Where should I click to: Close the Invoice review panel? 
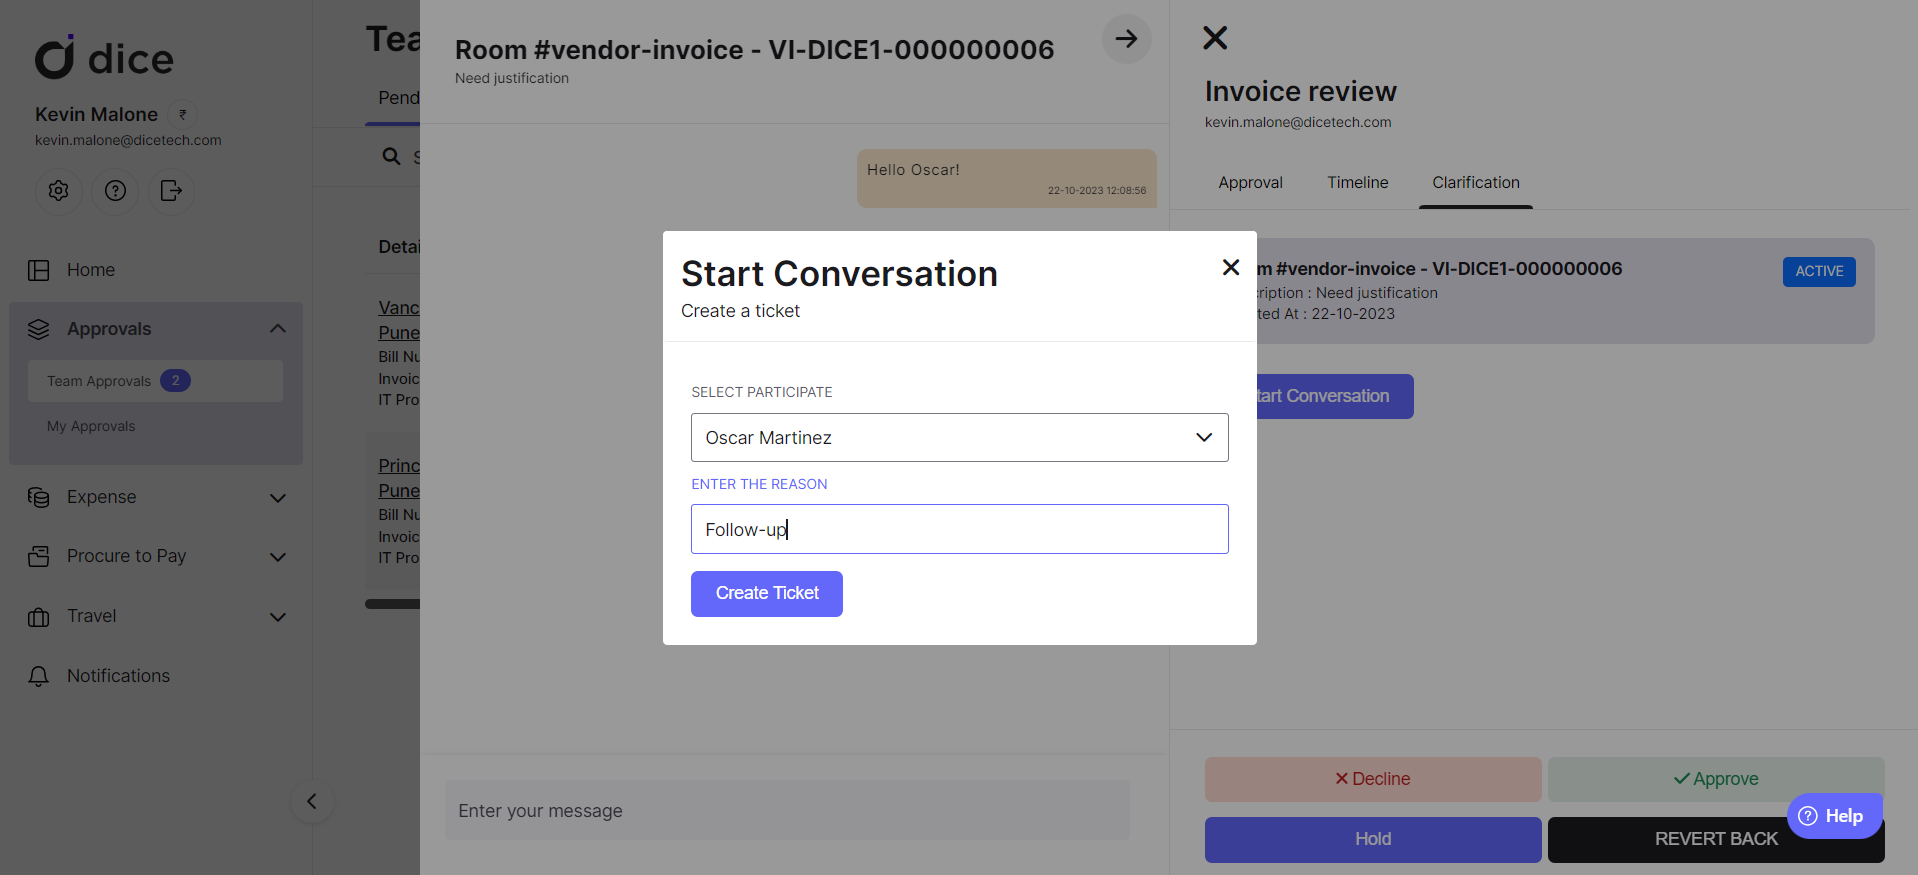(x=1215, y=38)
